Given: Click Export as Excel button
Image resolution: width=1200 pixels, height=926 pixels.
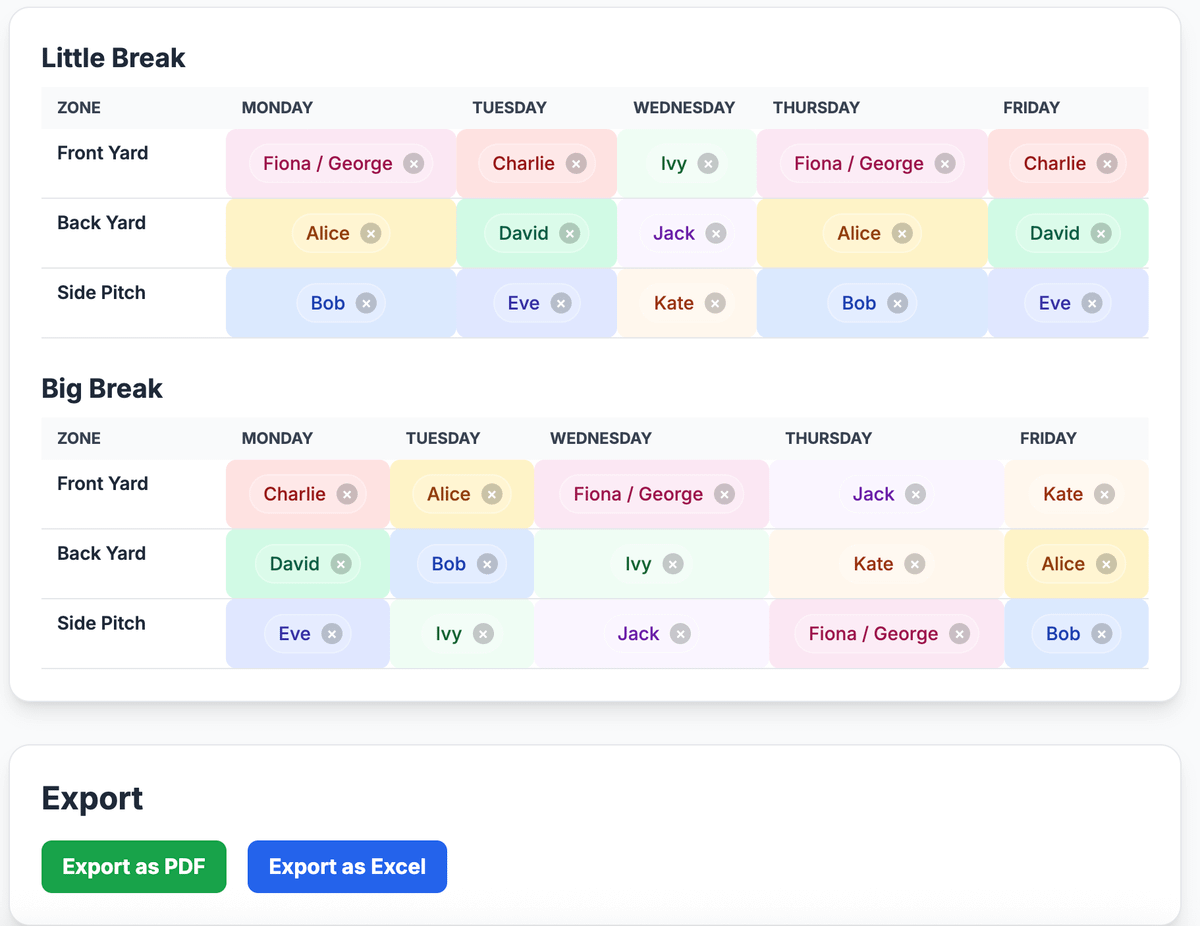Looking at the screenshot, I should (347, 867).
